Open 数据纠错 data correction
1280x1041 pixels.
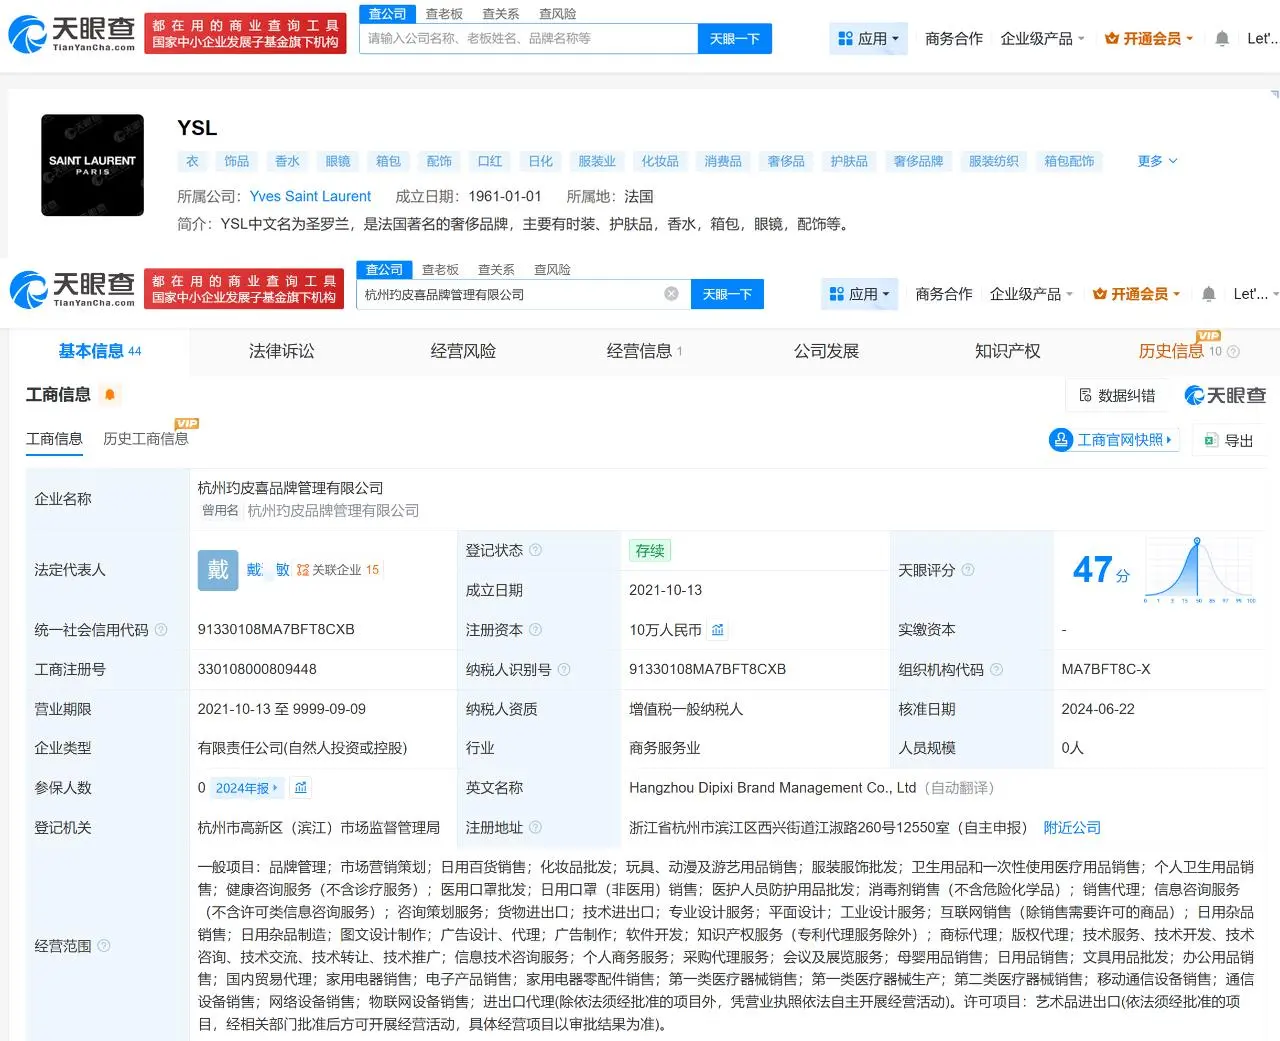pos(1116,396)
